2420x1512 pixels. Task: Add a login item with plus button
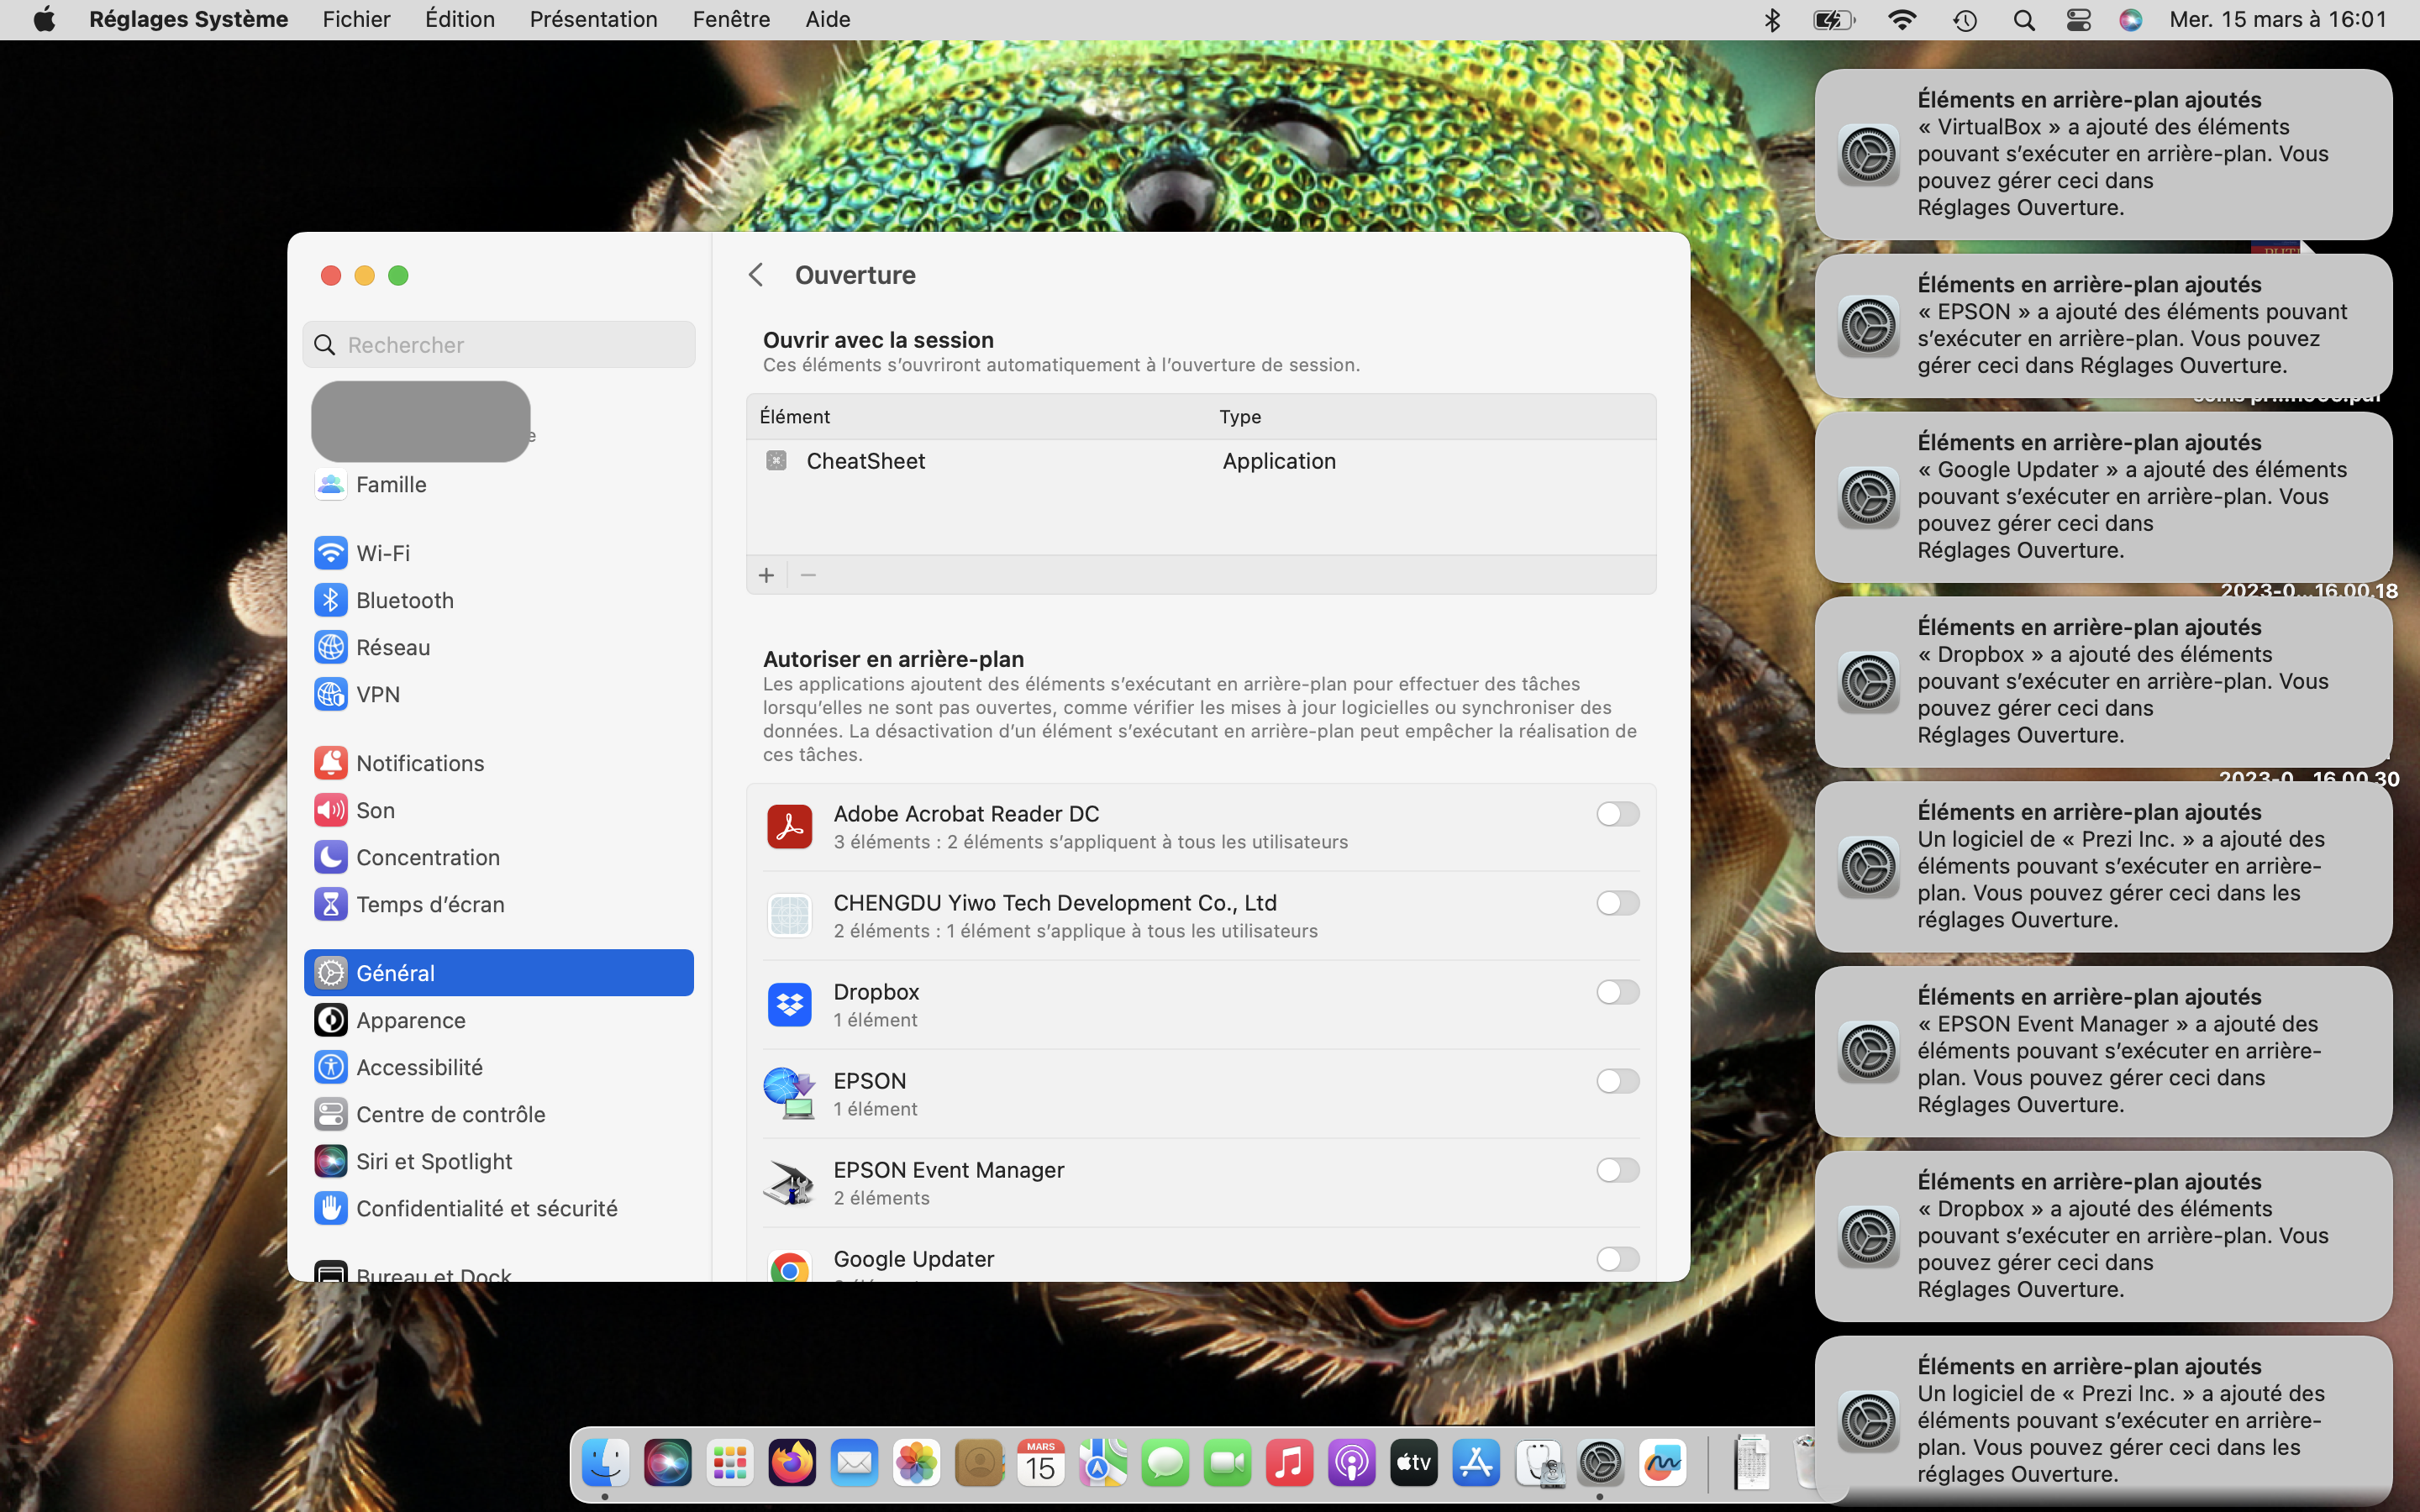[766, 575]
